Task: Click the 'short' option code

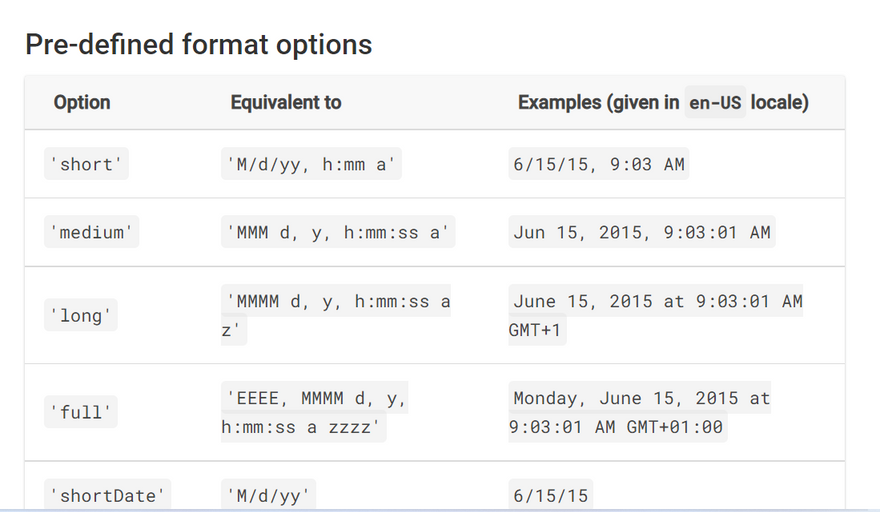Action: pyautogui.click(x=88, y=164)
